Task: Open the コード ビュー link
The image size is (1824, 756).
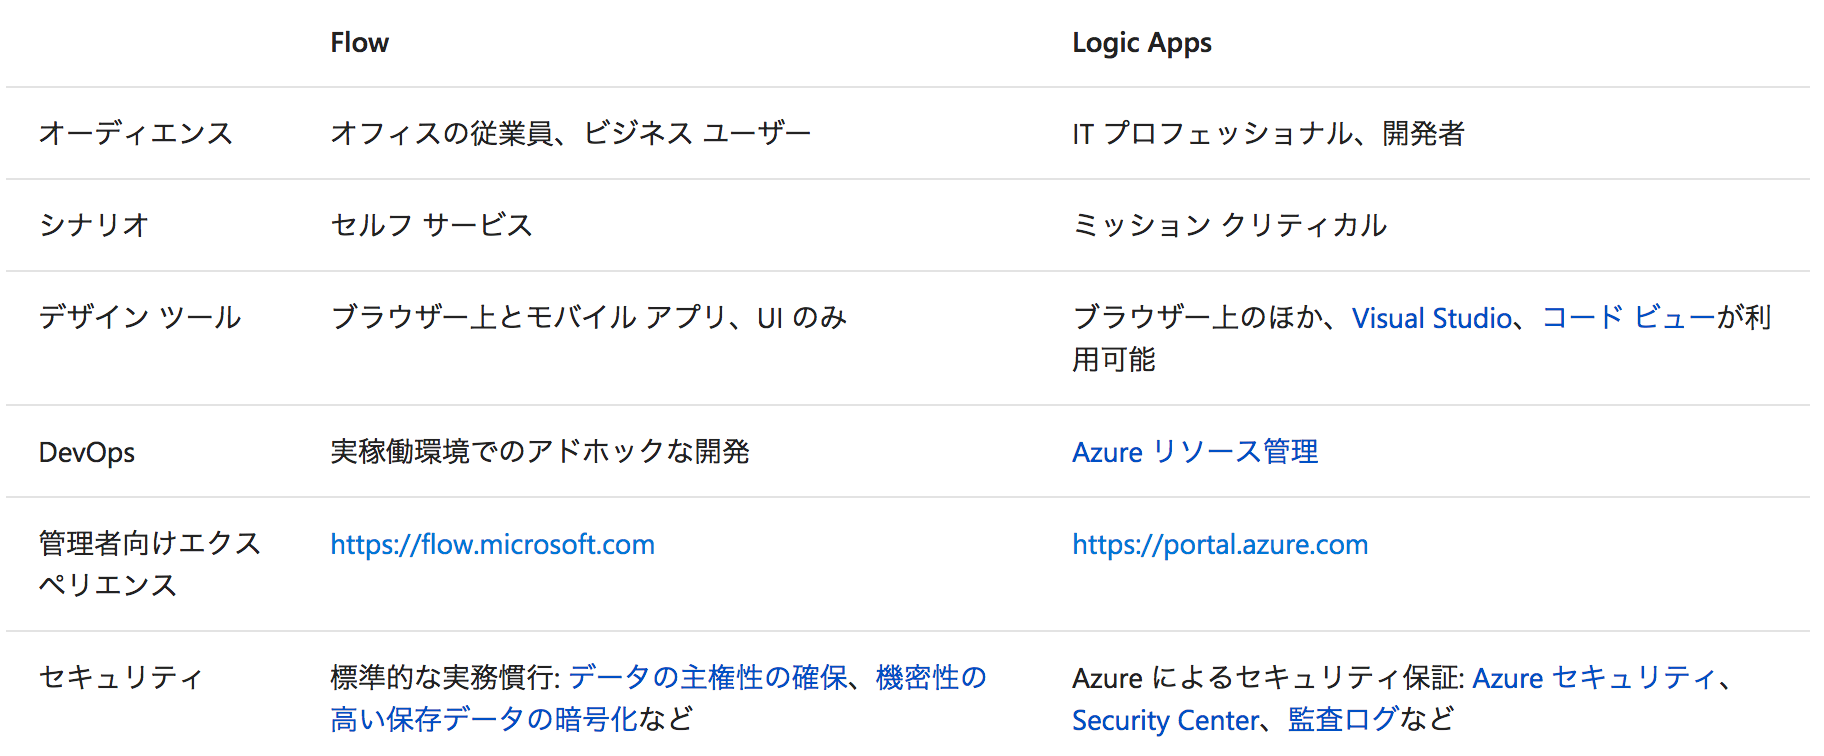Action: pos(1629,318)
